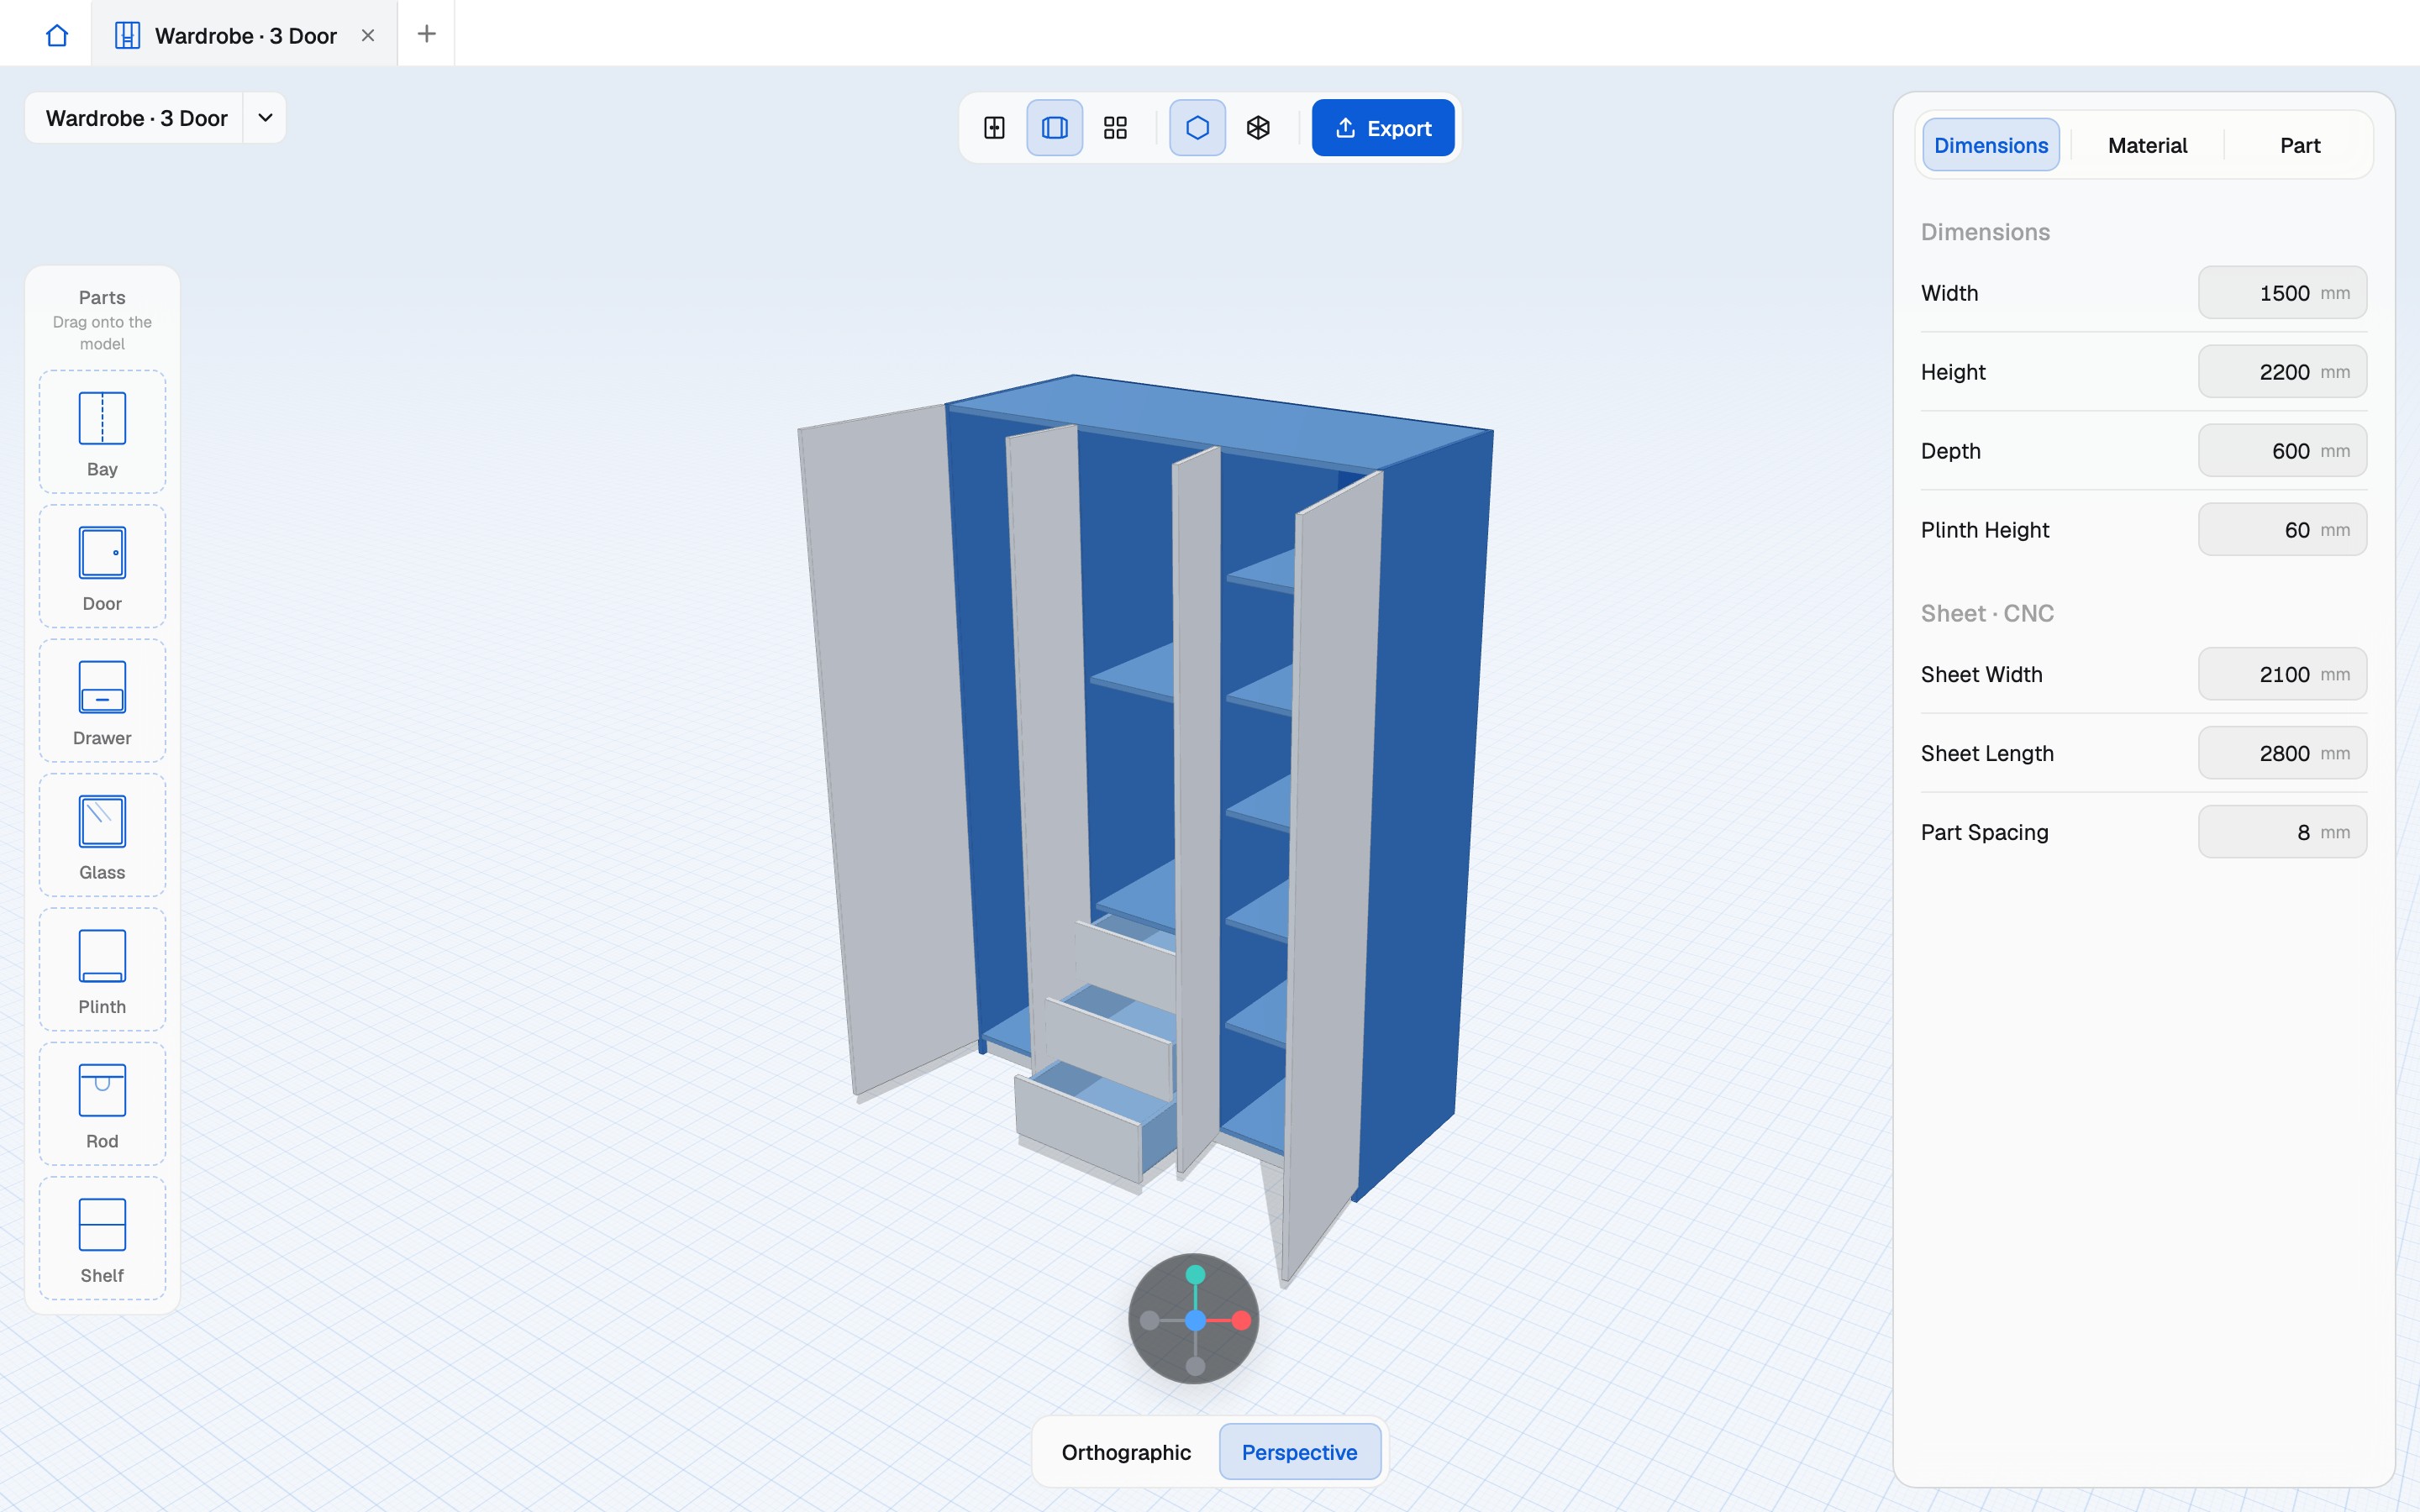Select the Drawer part icon

click(x=102, y=701)
